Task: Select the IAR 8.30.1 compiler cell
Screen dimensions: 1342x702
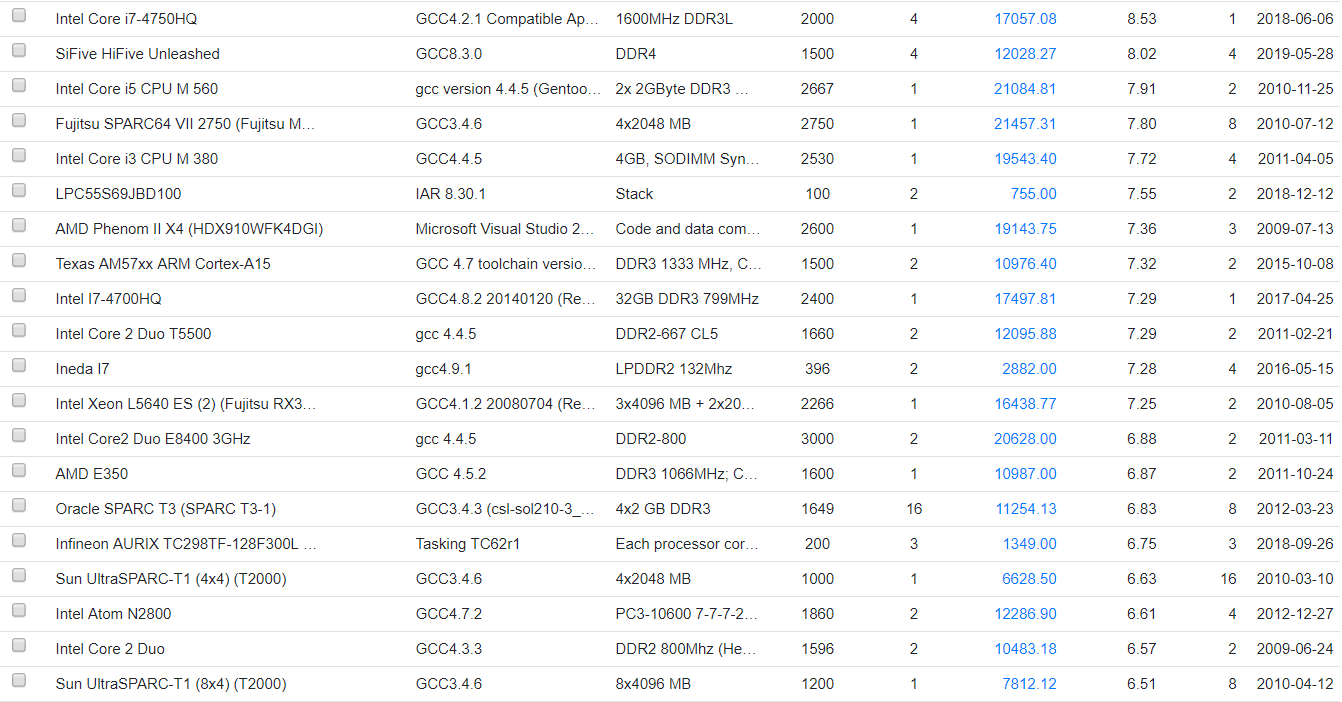Action: pyautogui.click(x=450, y=194)
